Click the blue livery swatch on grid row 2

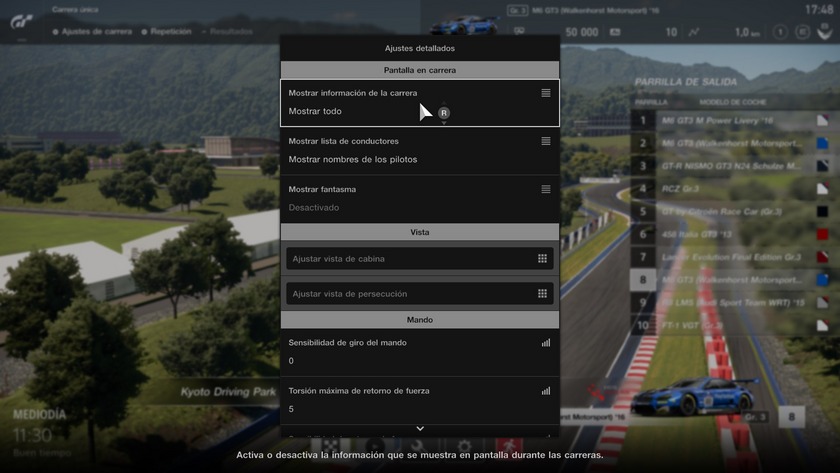(x=822, y=143)
